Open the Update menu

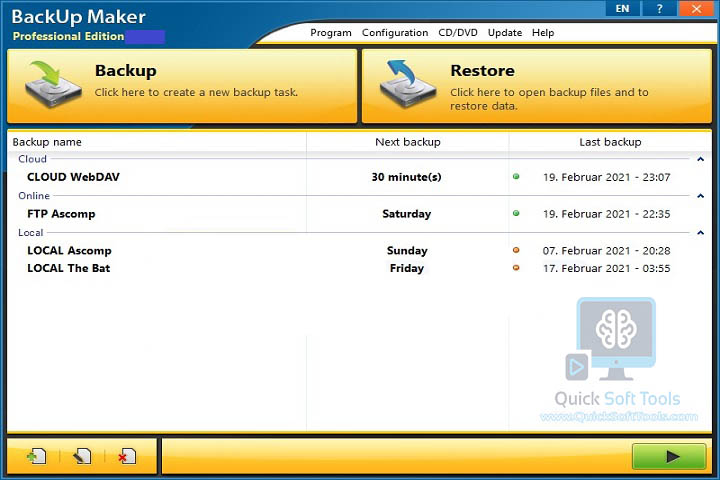click(x=505, y=33)
